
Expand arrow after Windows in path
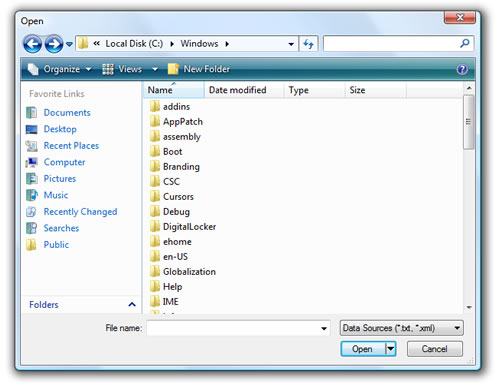pos(227,44)
